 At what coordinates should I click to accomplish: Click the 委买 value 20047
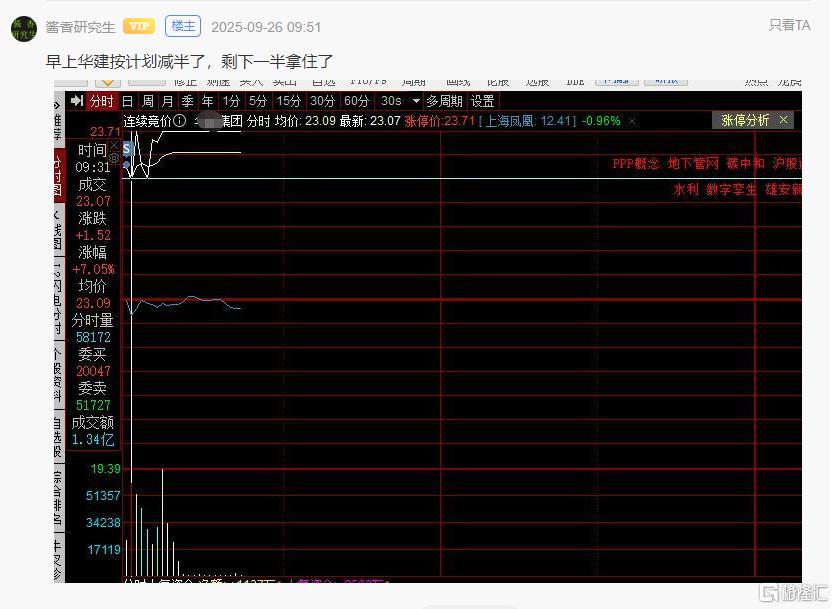point(93,371)
